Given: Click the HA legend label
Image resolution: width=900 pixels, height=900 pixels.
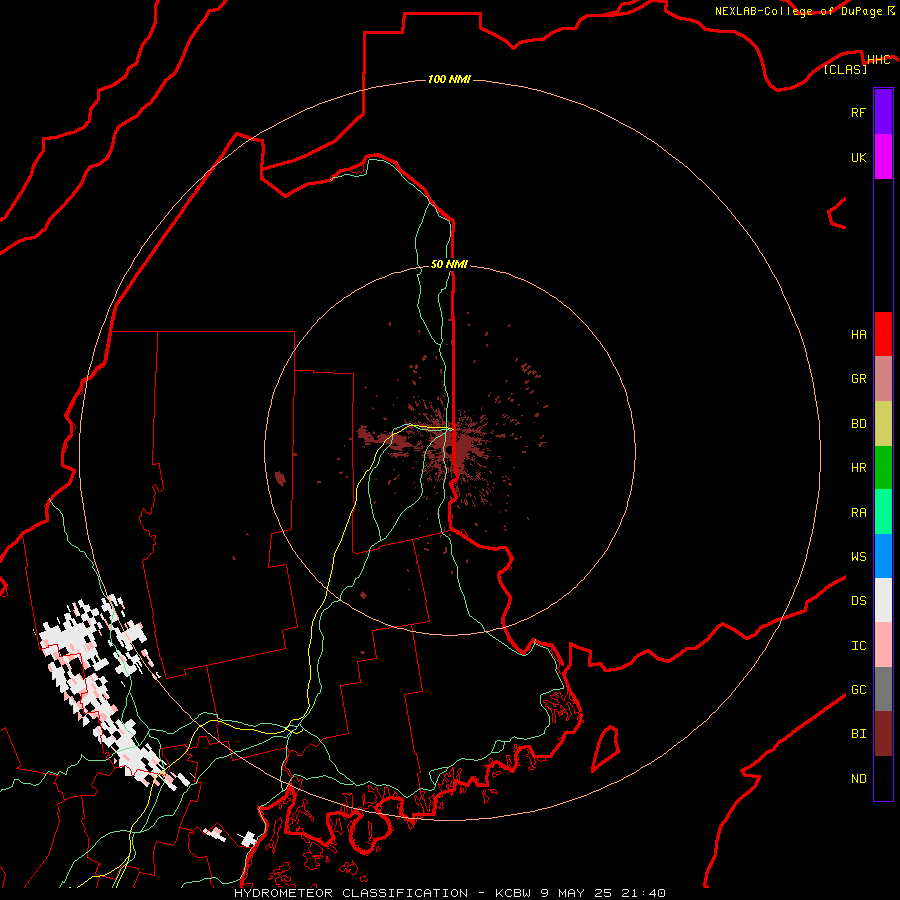Looking at the screenshot, I should point(858,335).
